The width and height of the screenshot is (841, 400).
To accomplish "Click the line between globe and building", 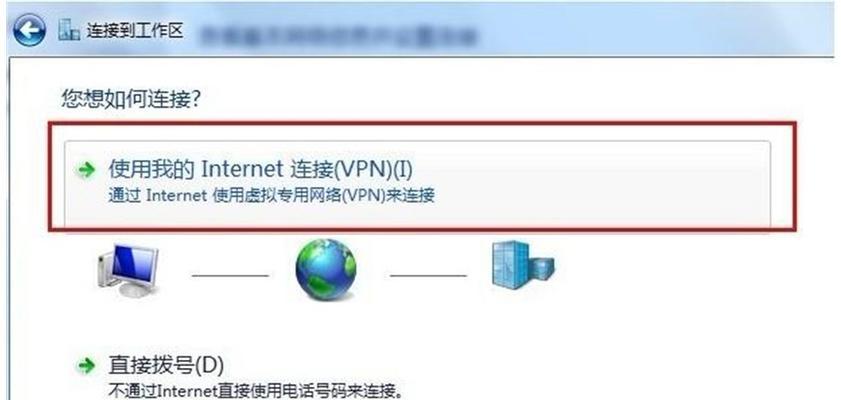I will click(x=428, y=276).
